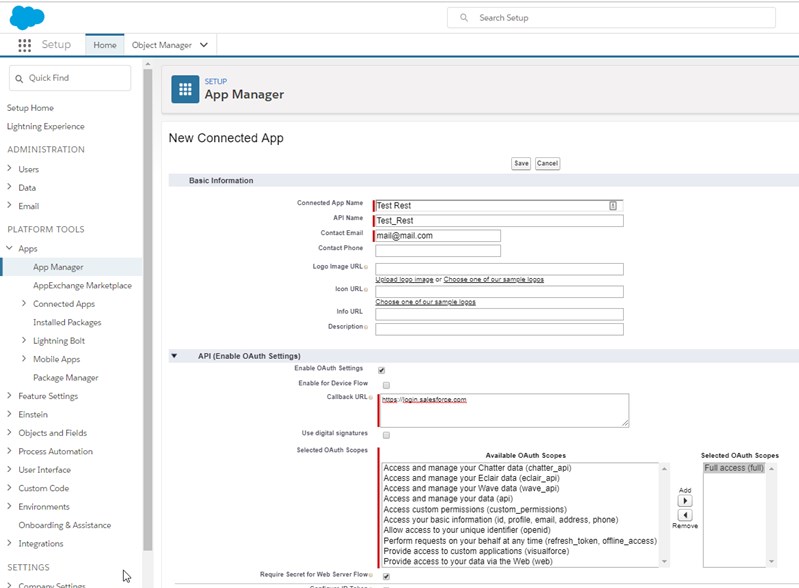Select 'Access and manage your data (api)' scope
This screenshot has height=588, width=799.
tap(448, 499)
